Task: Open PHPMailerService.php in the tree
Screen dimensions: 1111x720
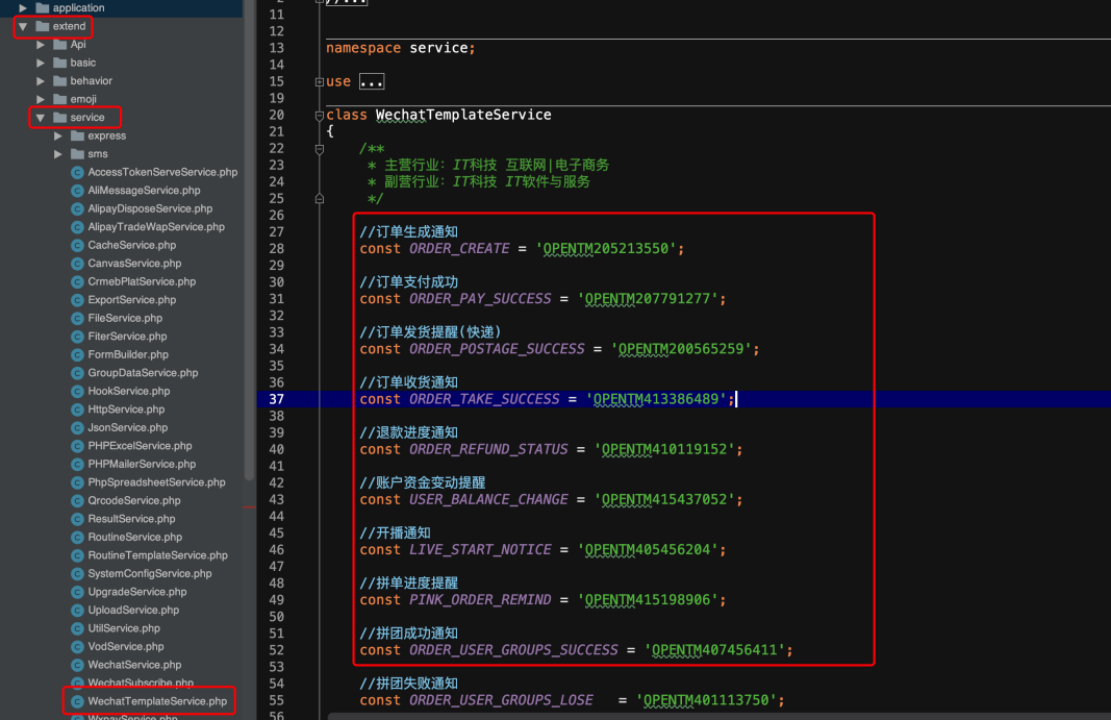Action: click(x=142, y=464)
